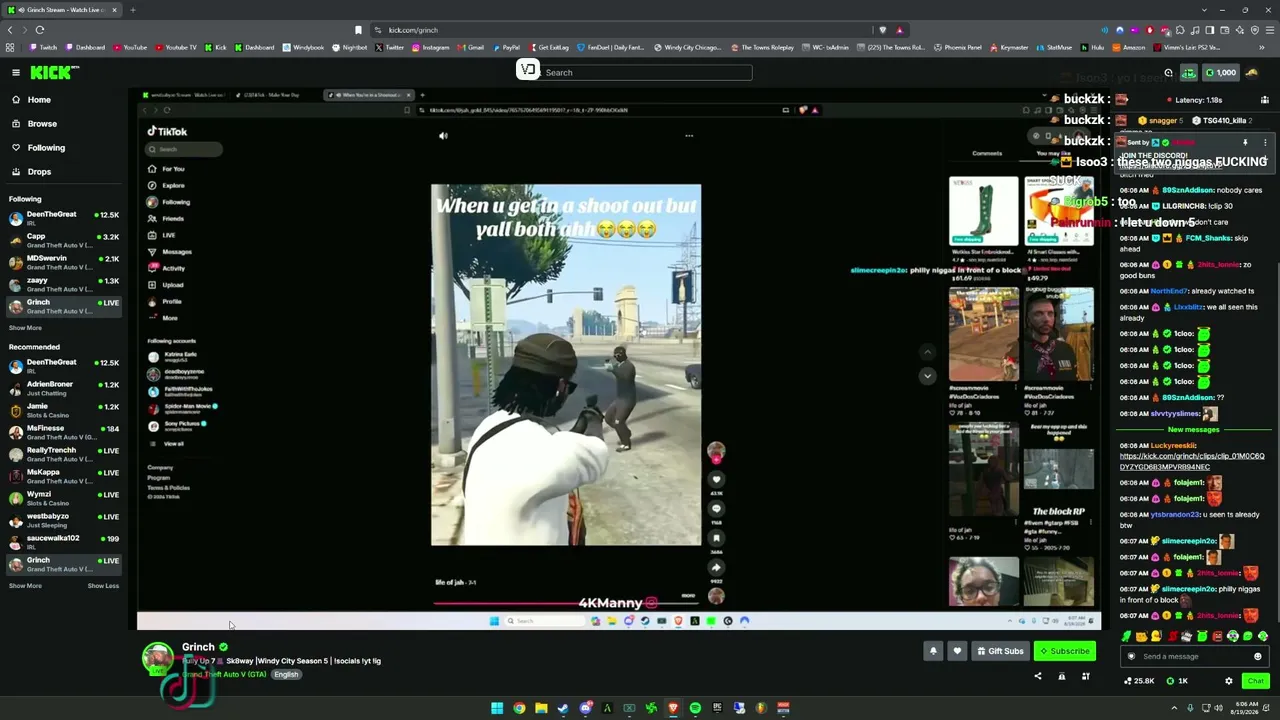Open AdrienBroner in Recommended channels
The image size is (1280, 720).
tap(64, 388)
